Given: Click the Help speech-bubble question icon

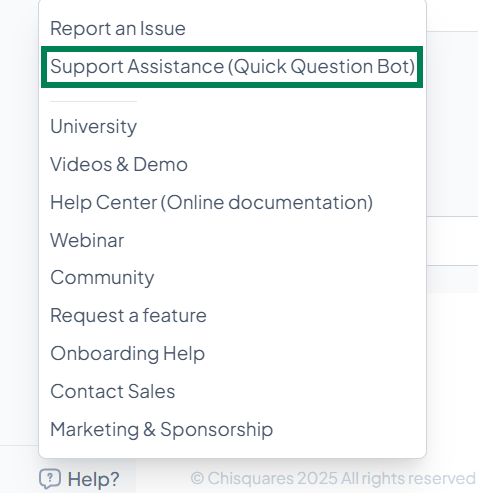Looking at the screenshot, I should click(x=50, y=479).
